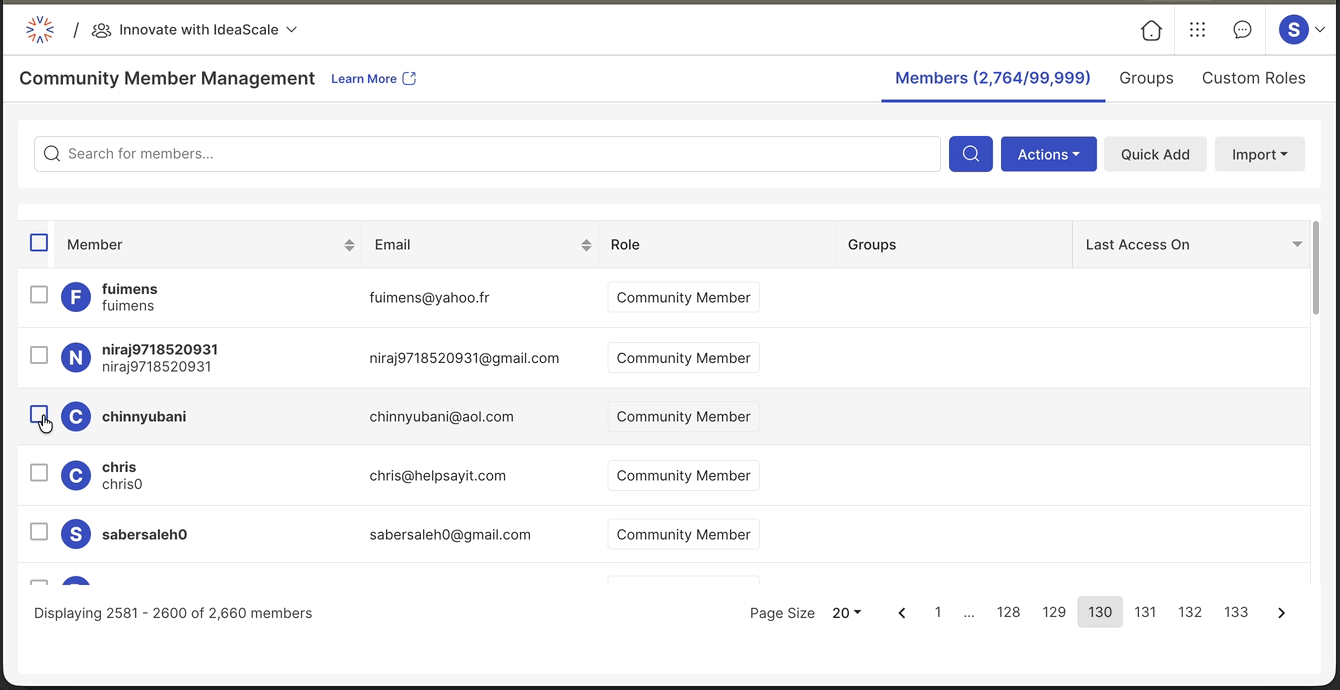Click the S profile avatar
The height and width of the screenshot is (690, 1340).
click(x=1294, y=30)
